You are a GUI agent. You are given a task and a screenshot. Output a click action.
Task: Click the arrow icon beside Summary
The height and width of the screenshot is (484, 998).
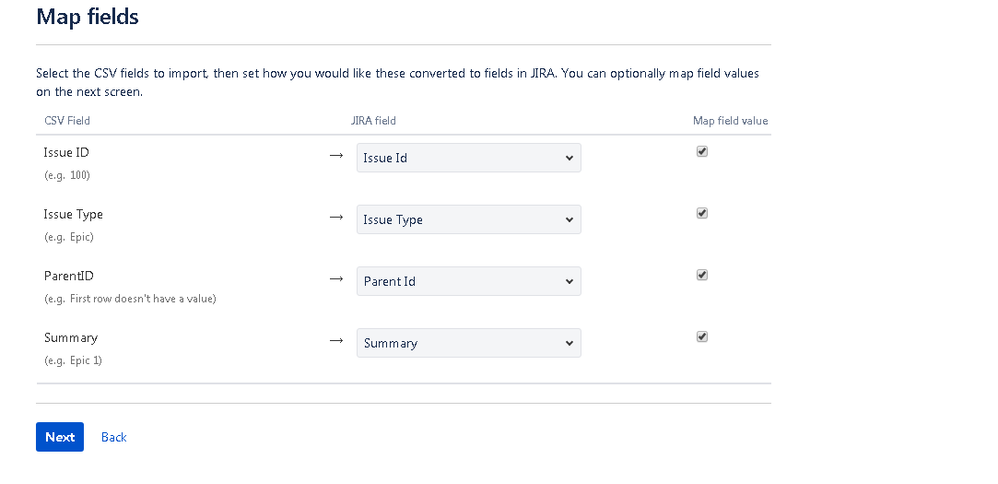[336, 341]
